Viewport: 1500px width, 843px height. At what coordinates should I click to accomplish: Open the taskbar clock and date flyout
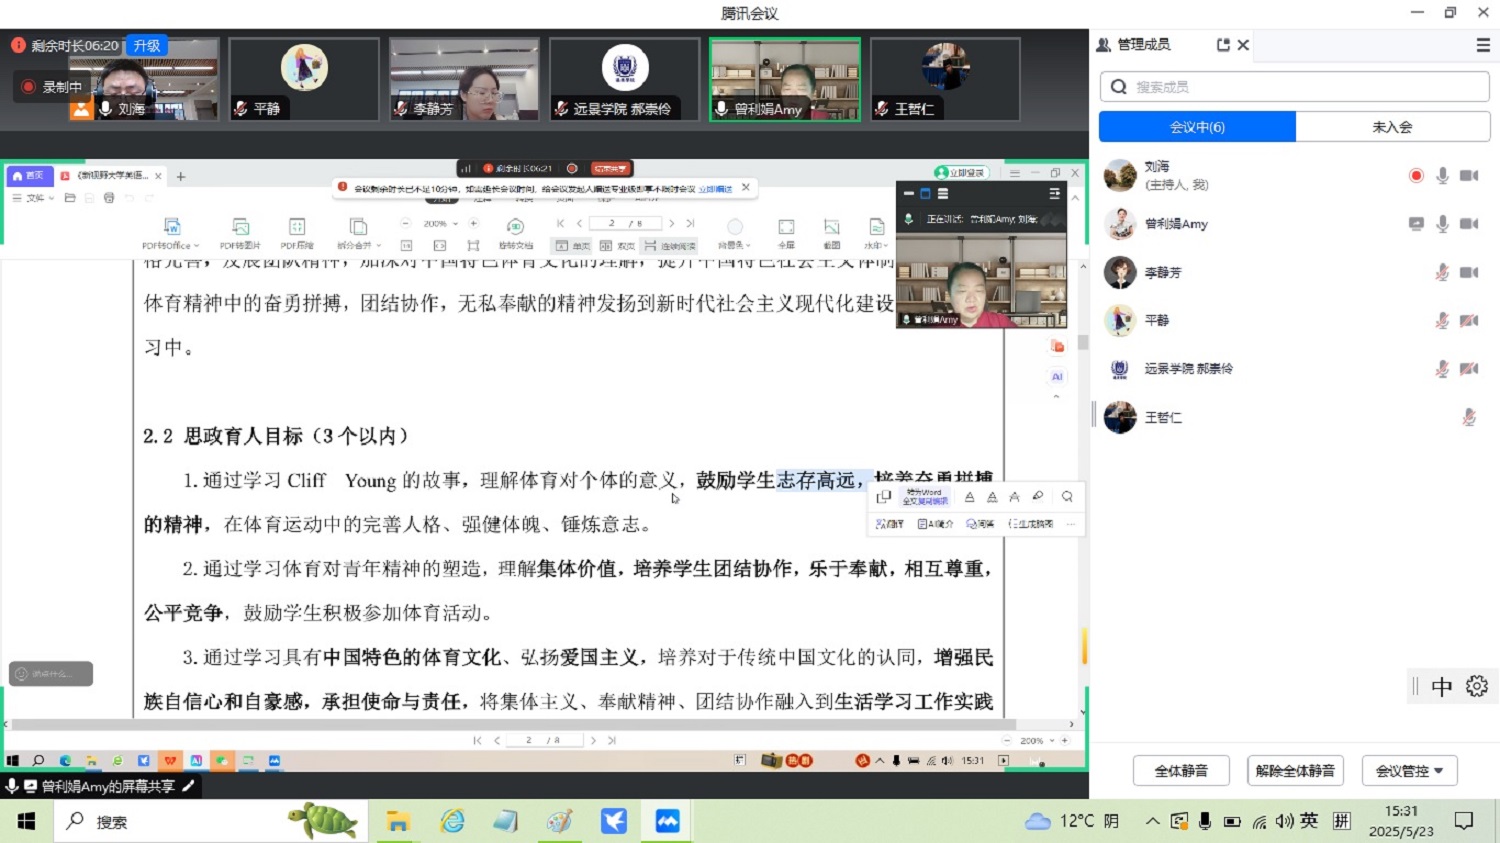(x=1401, y=821)
